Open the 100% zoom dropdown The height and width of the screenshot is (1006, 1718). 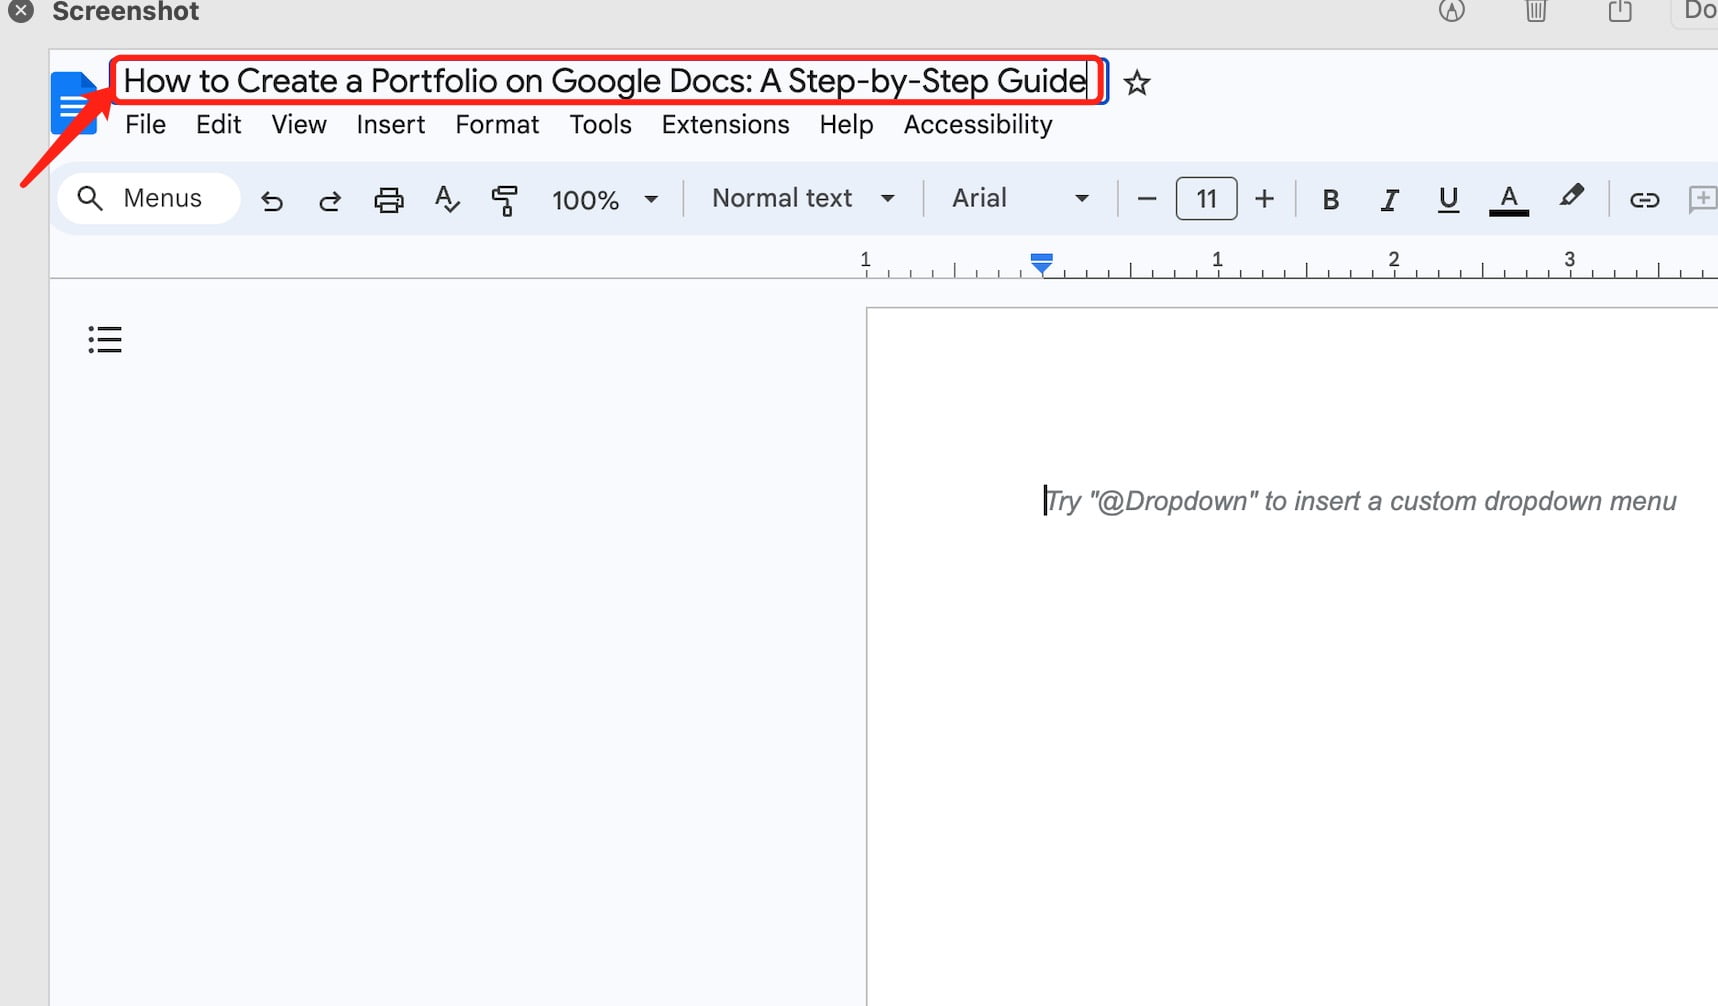point(604,200)
